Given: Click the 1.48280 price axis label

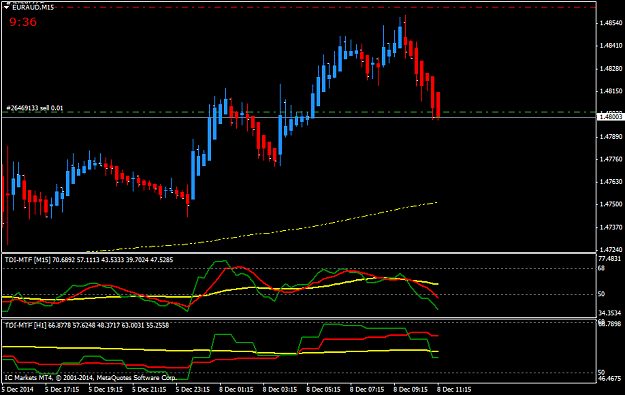Looking at the screenshot, I should click(x=611, y=69).
